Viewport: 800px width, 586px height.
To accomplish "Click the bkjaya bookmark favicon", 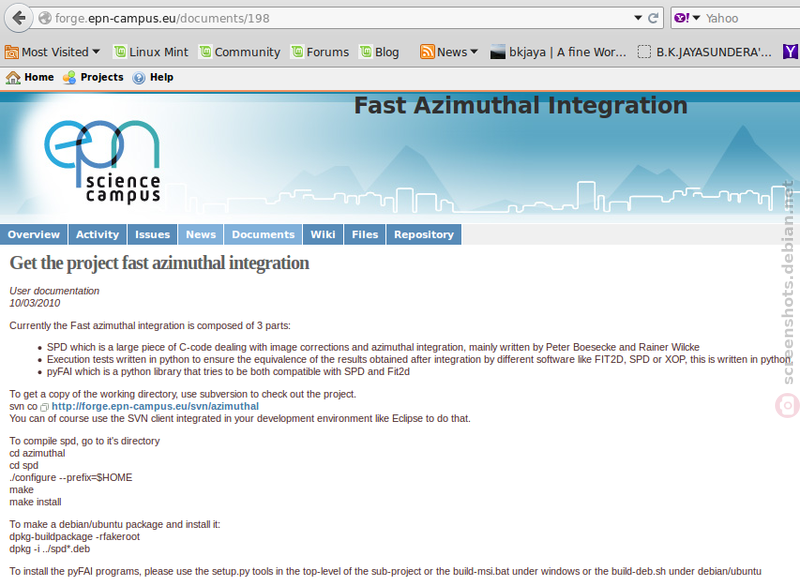I will 497,52.
